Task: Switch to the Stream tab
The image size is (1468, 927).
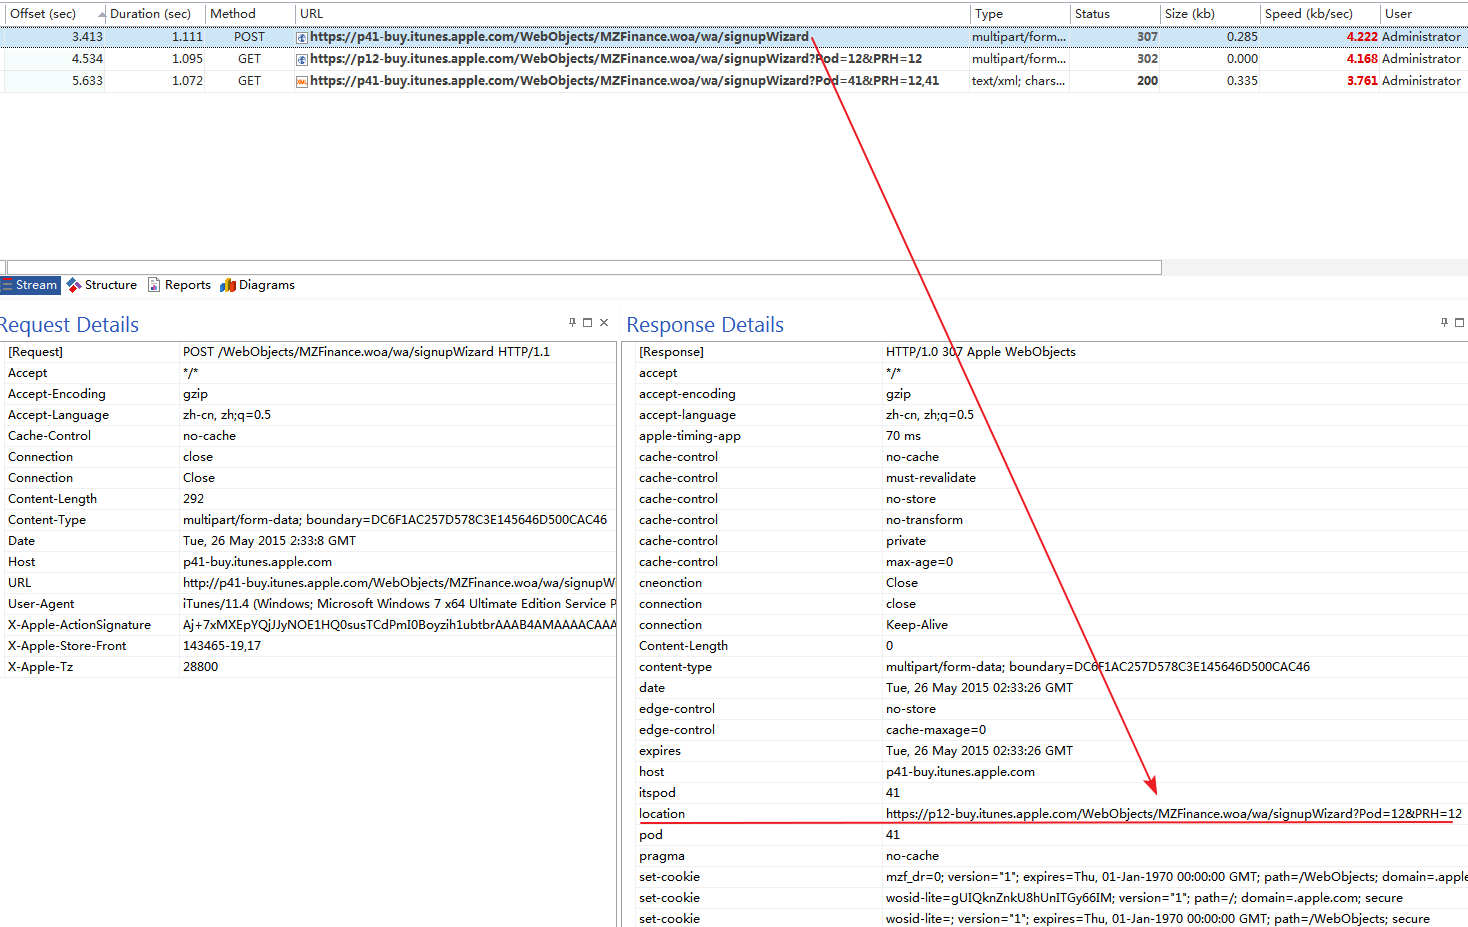Action: 31,285
